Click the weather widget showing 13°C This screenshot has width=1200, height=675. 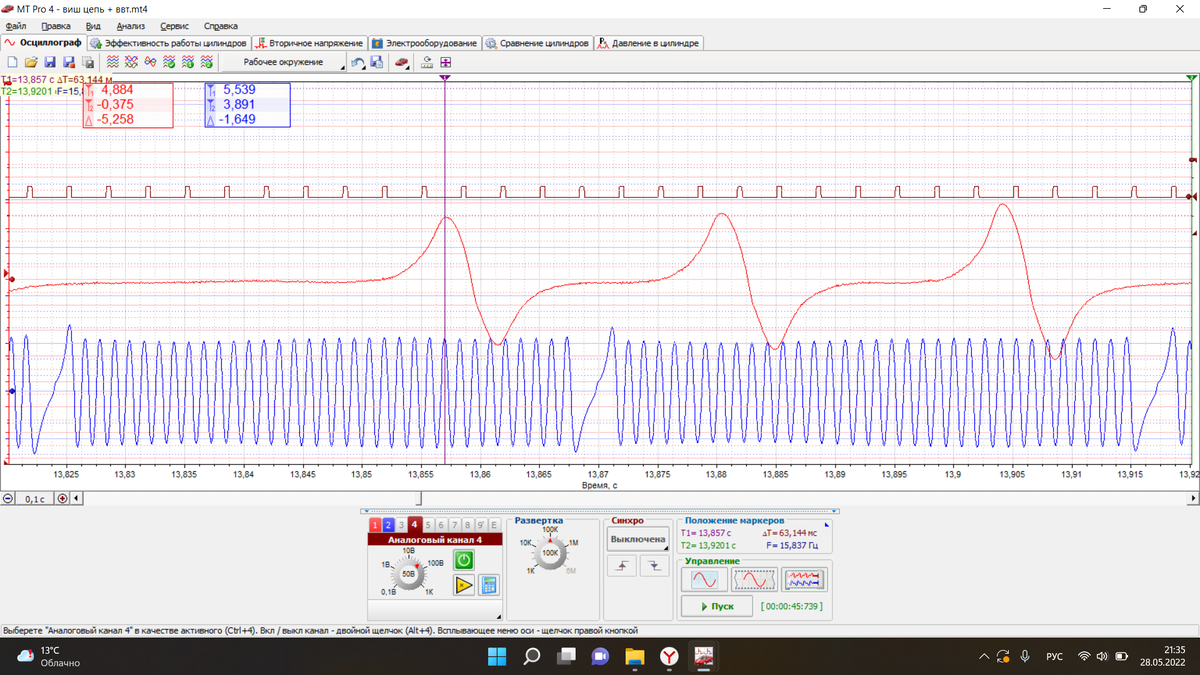47,656
